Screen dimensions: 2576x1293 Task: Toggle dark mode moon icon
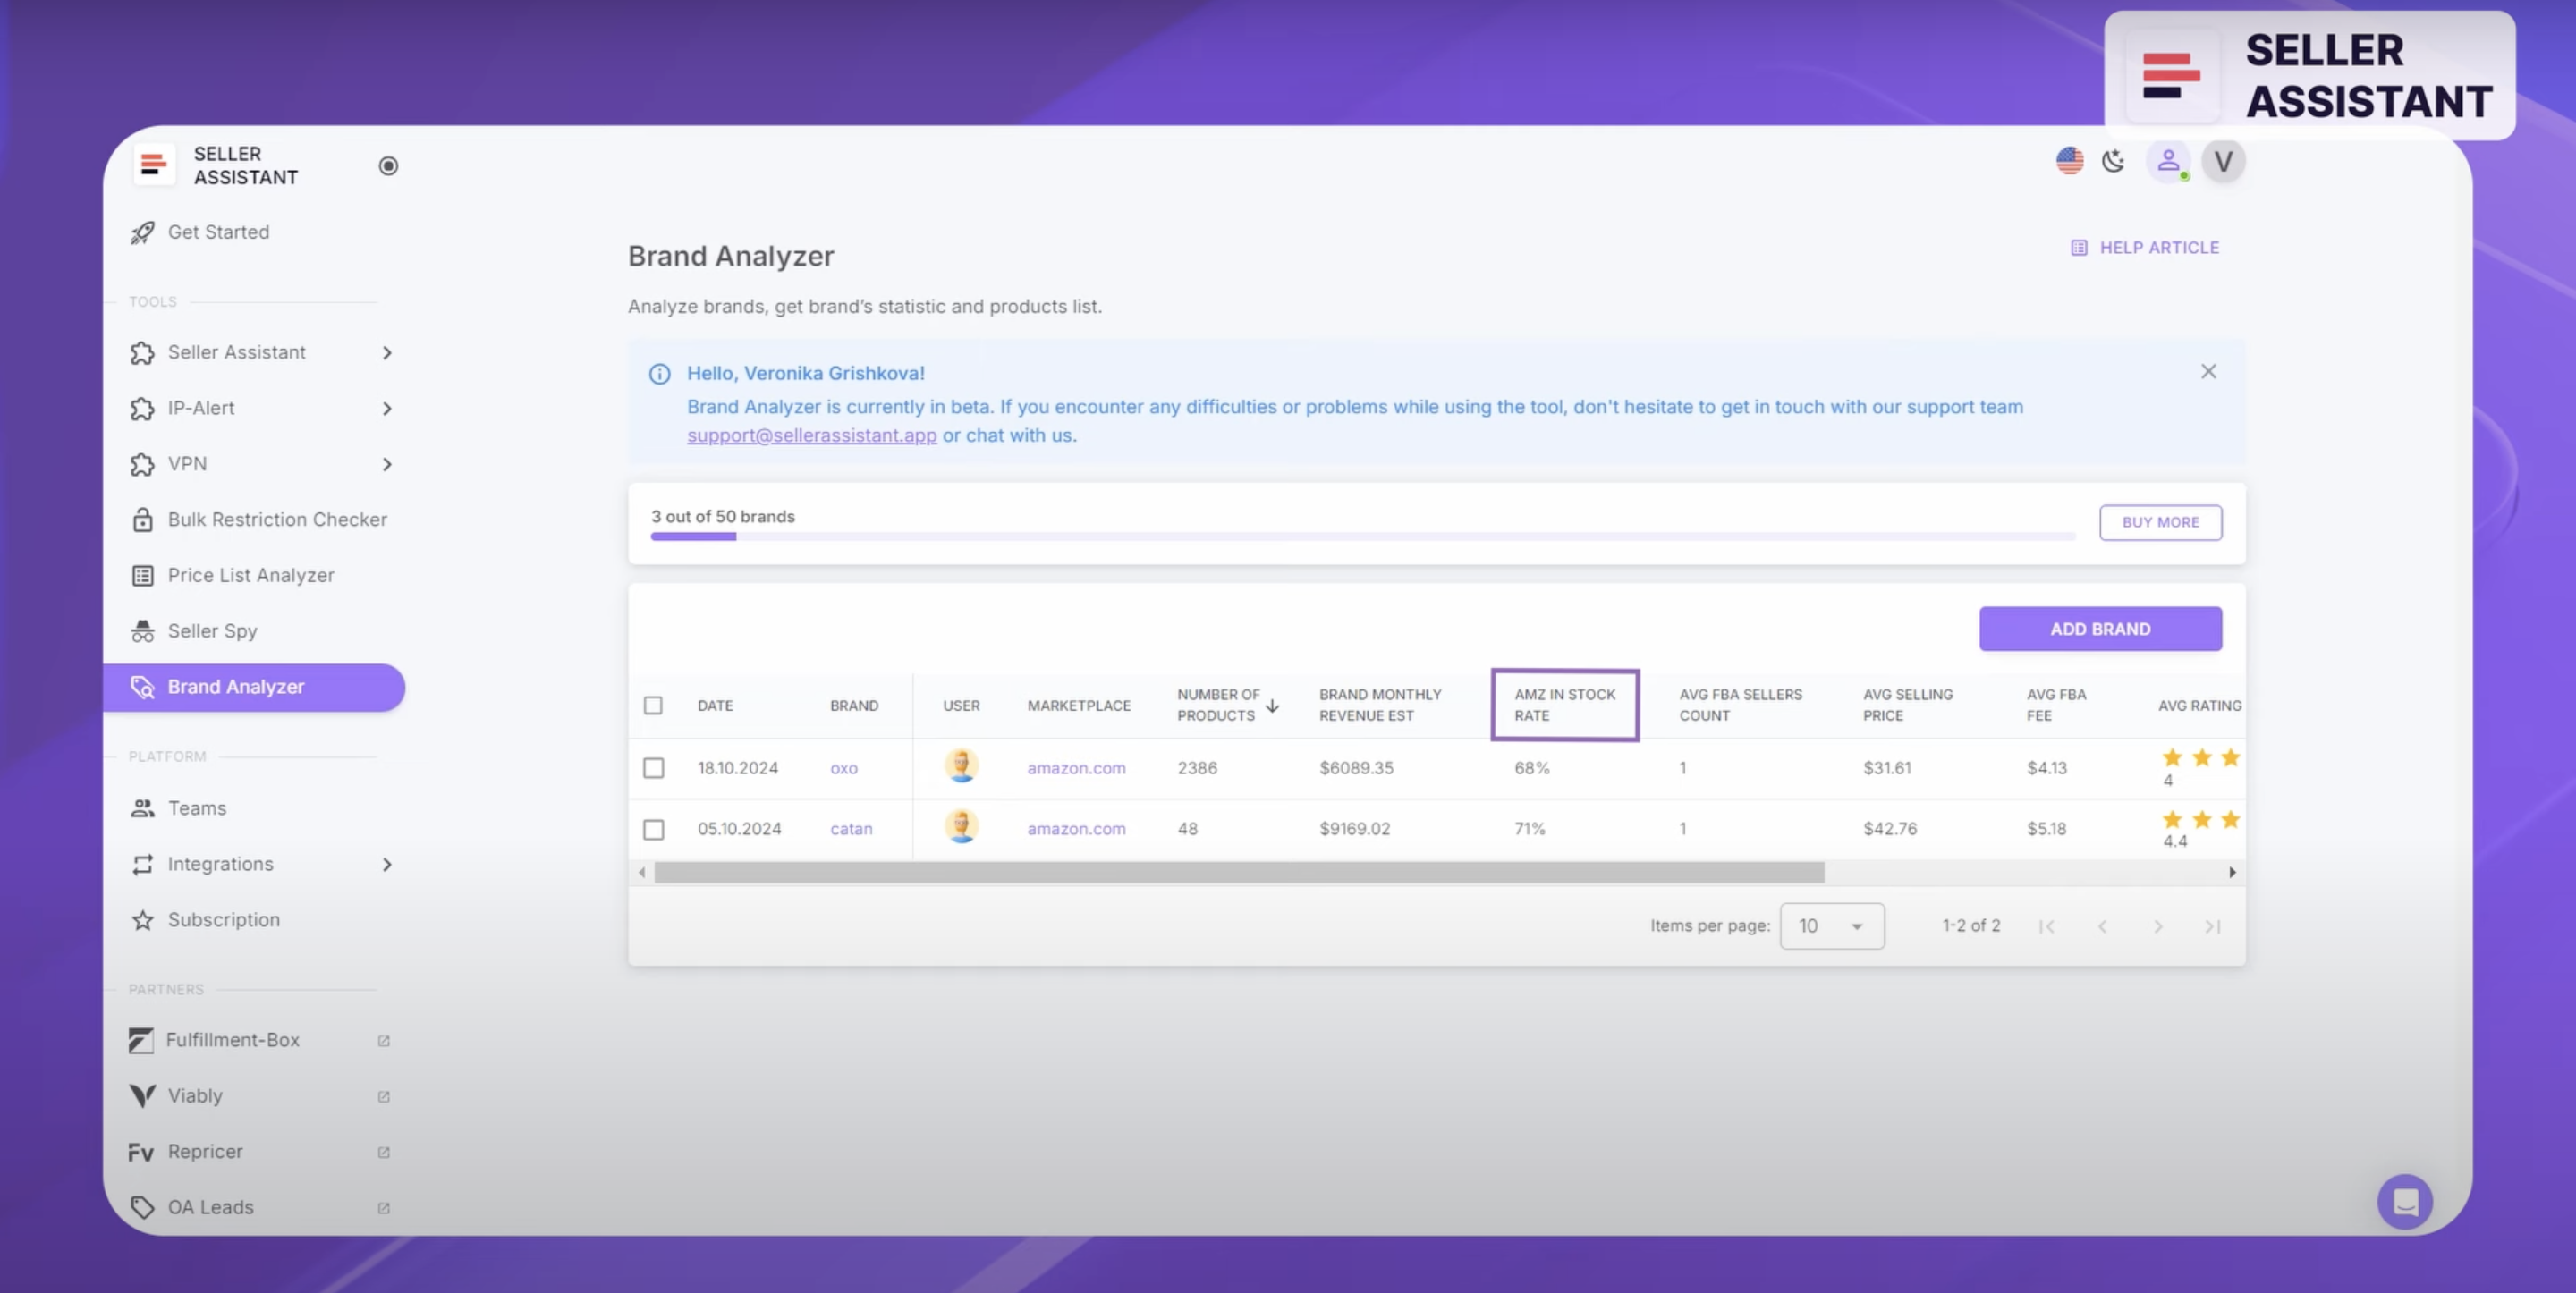point(2113,161)
